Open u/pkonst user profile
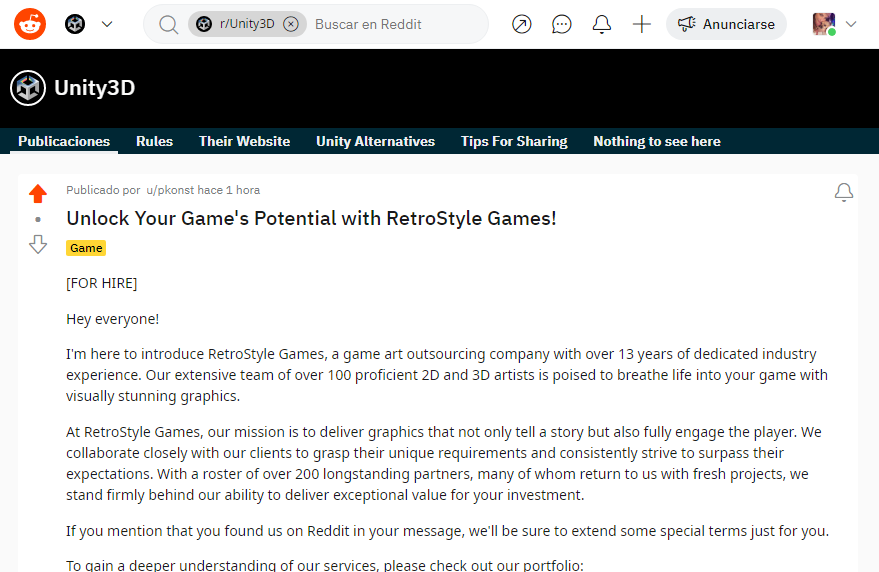 (170, 190)
